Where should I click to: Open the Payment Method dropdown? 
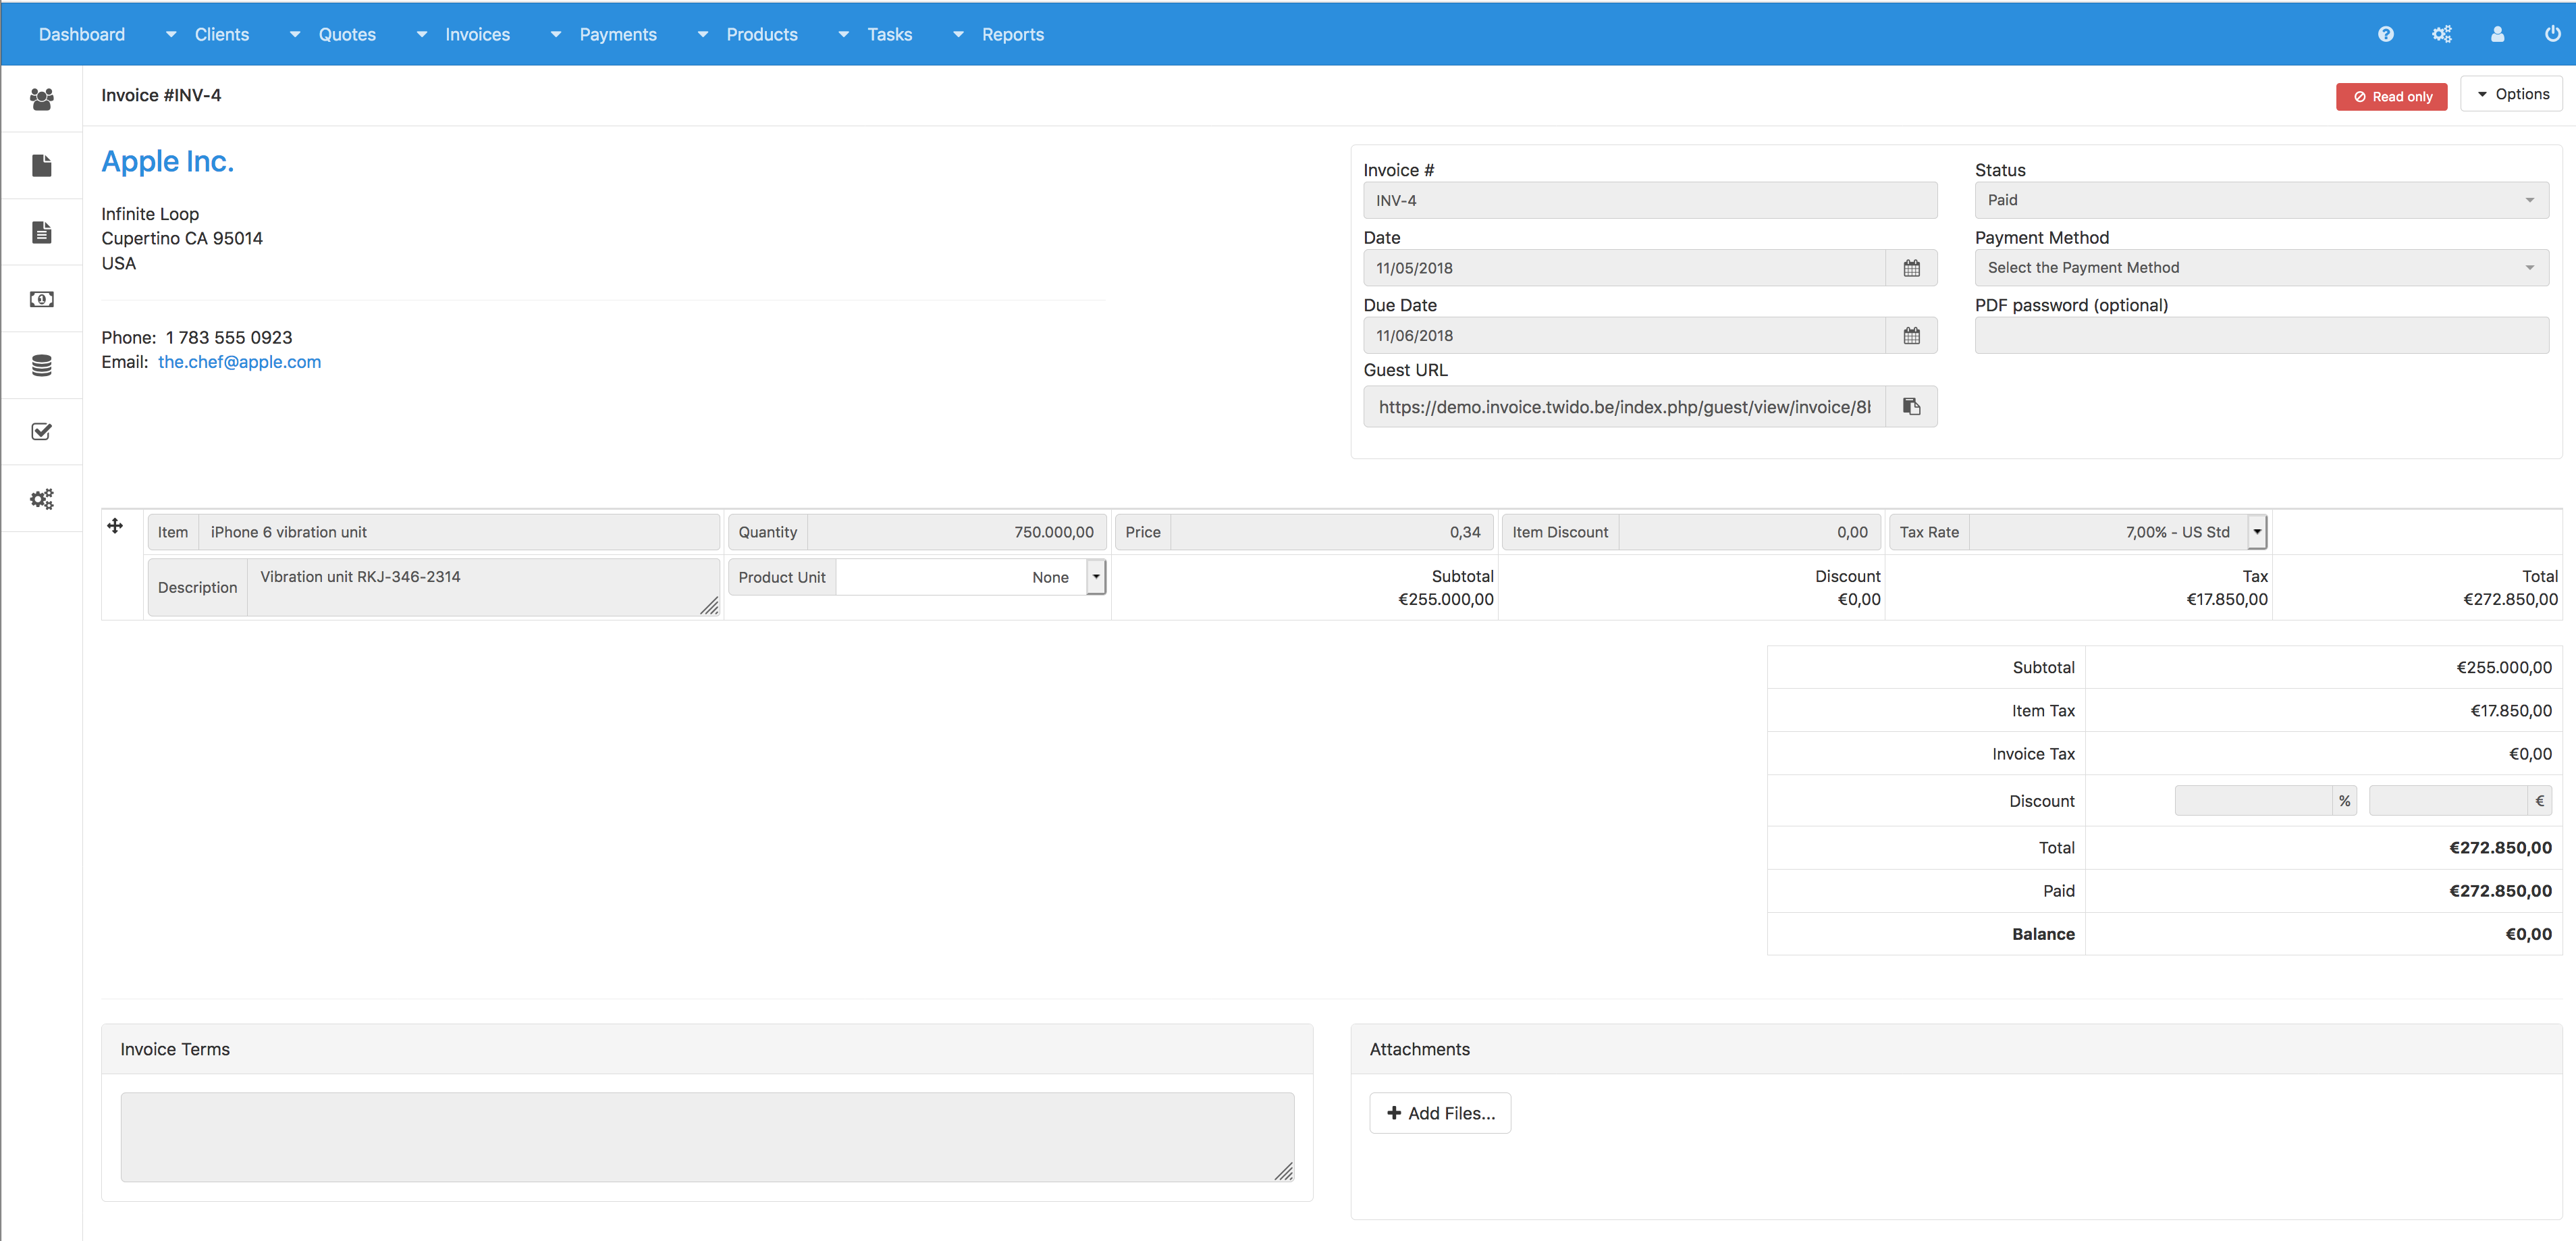click(x=2261, y=268)
